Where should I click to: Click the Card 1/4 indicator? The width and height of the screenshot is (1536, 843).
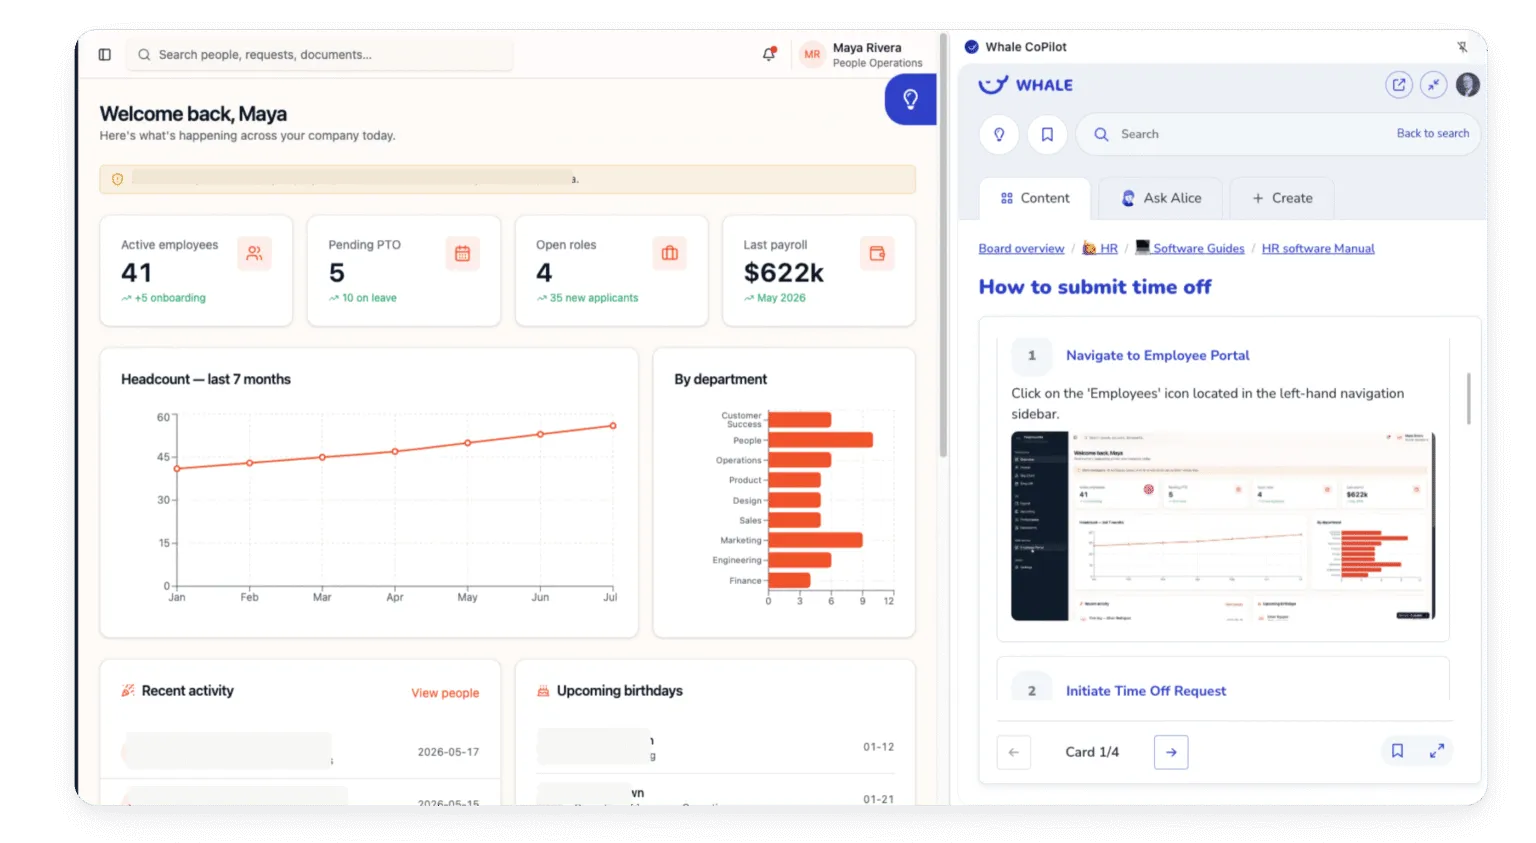pos(1092,752)
